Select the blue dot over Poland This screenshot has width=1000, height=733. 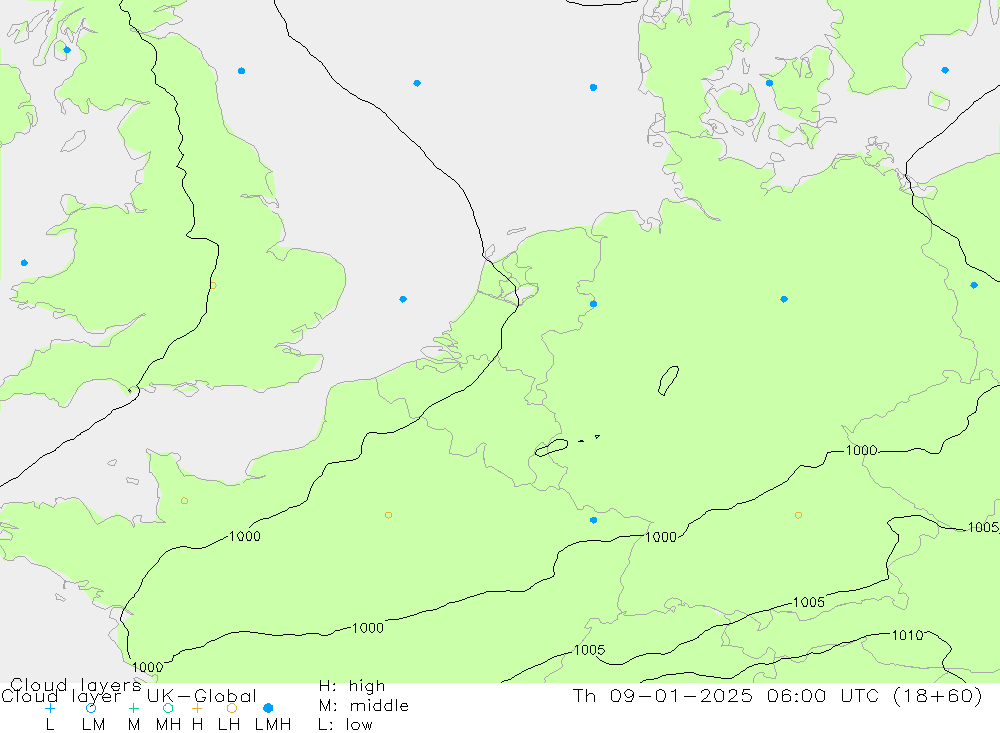tap(973, 285)
